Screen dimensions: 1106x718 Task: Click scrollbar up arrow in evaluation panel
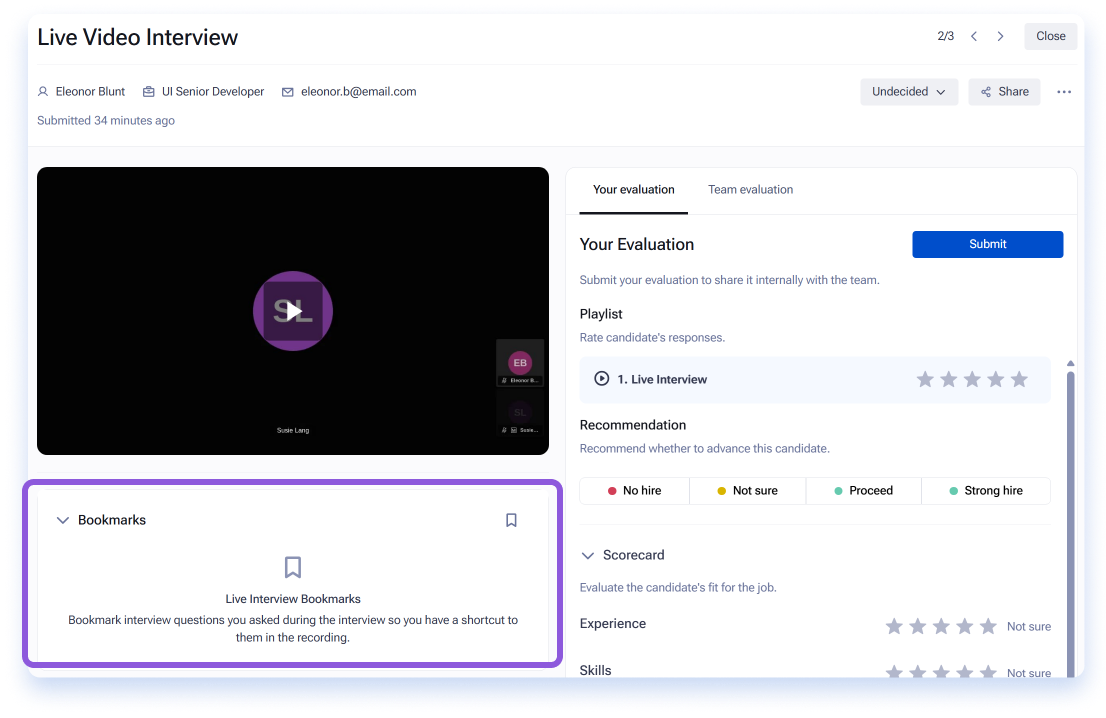point(1070,363)
